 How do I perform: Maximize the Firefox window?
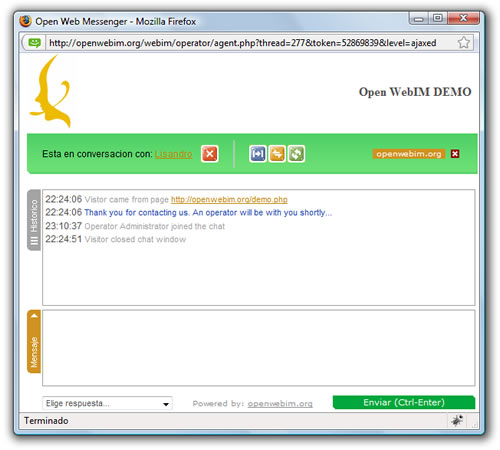coord(438,18)
